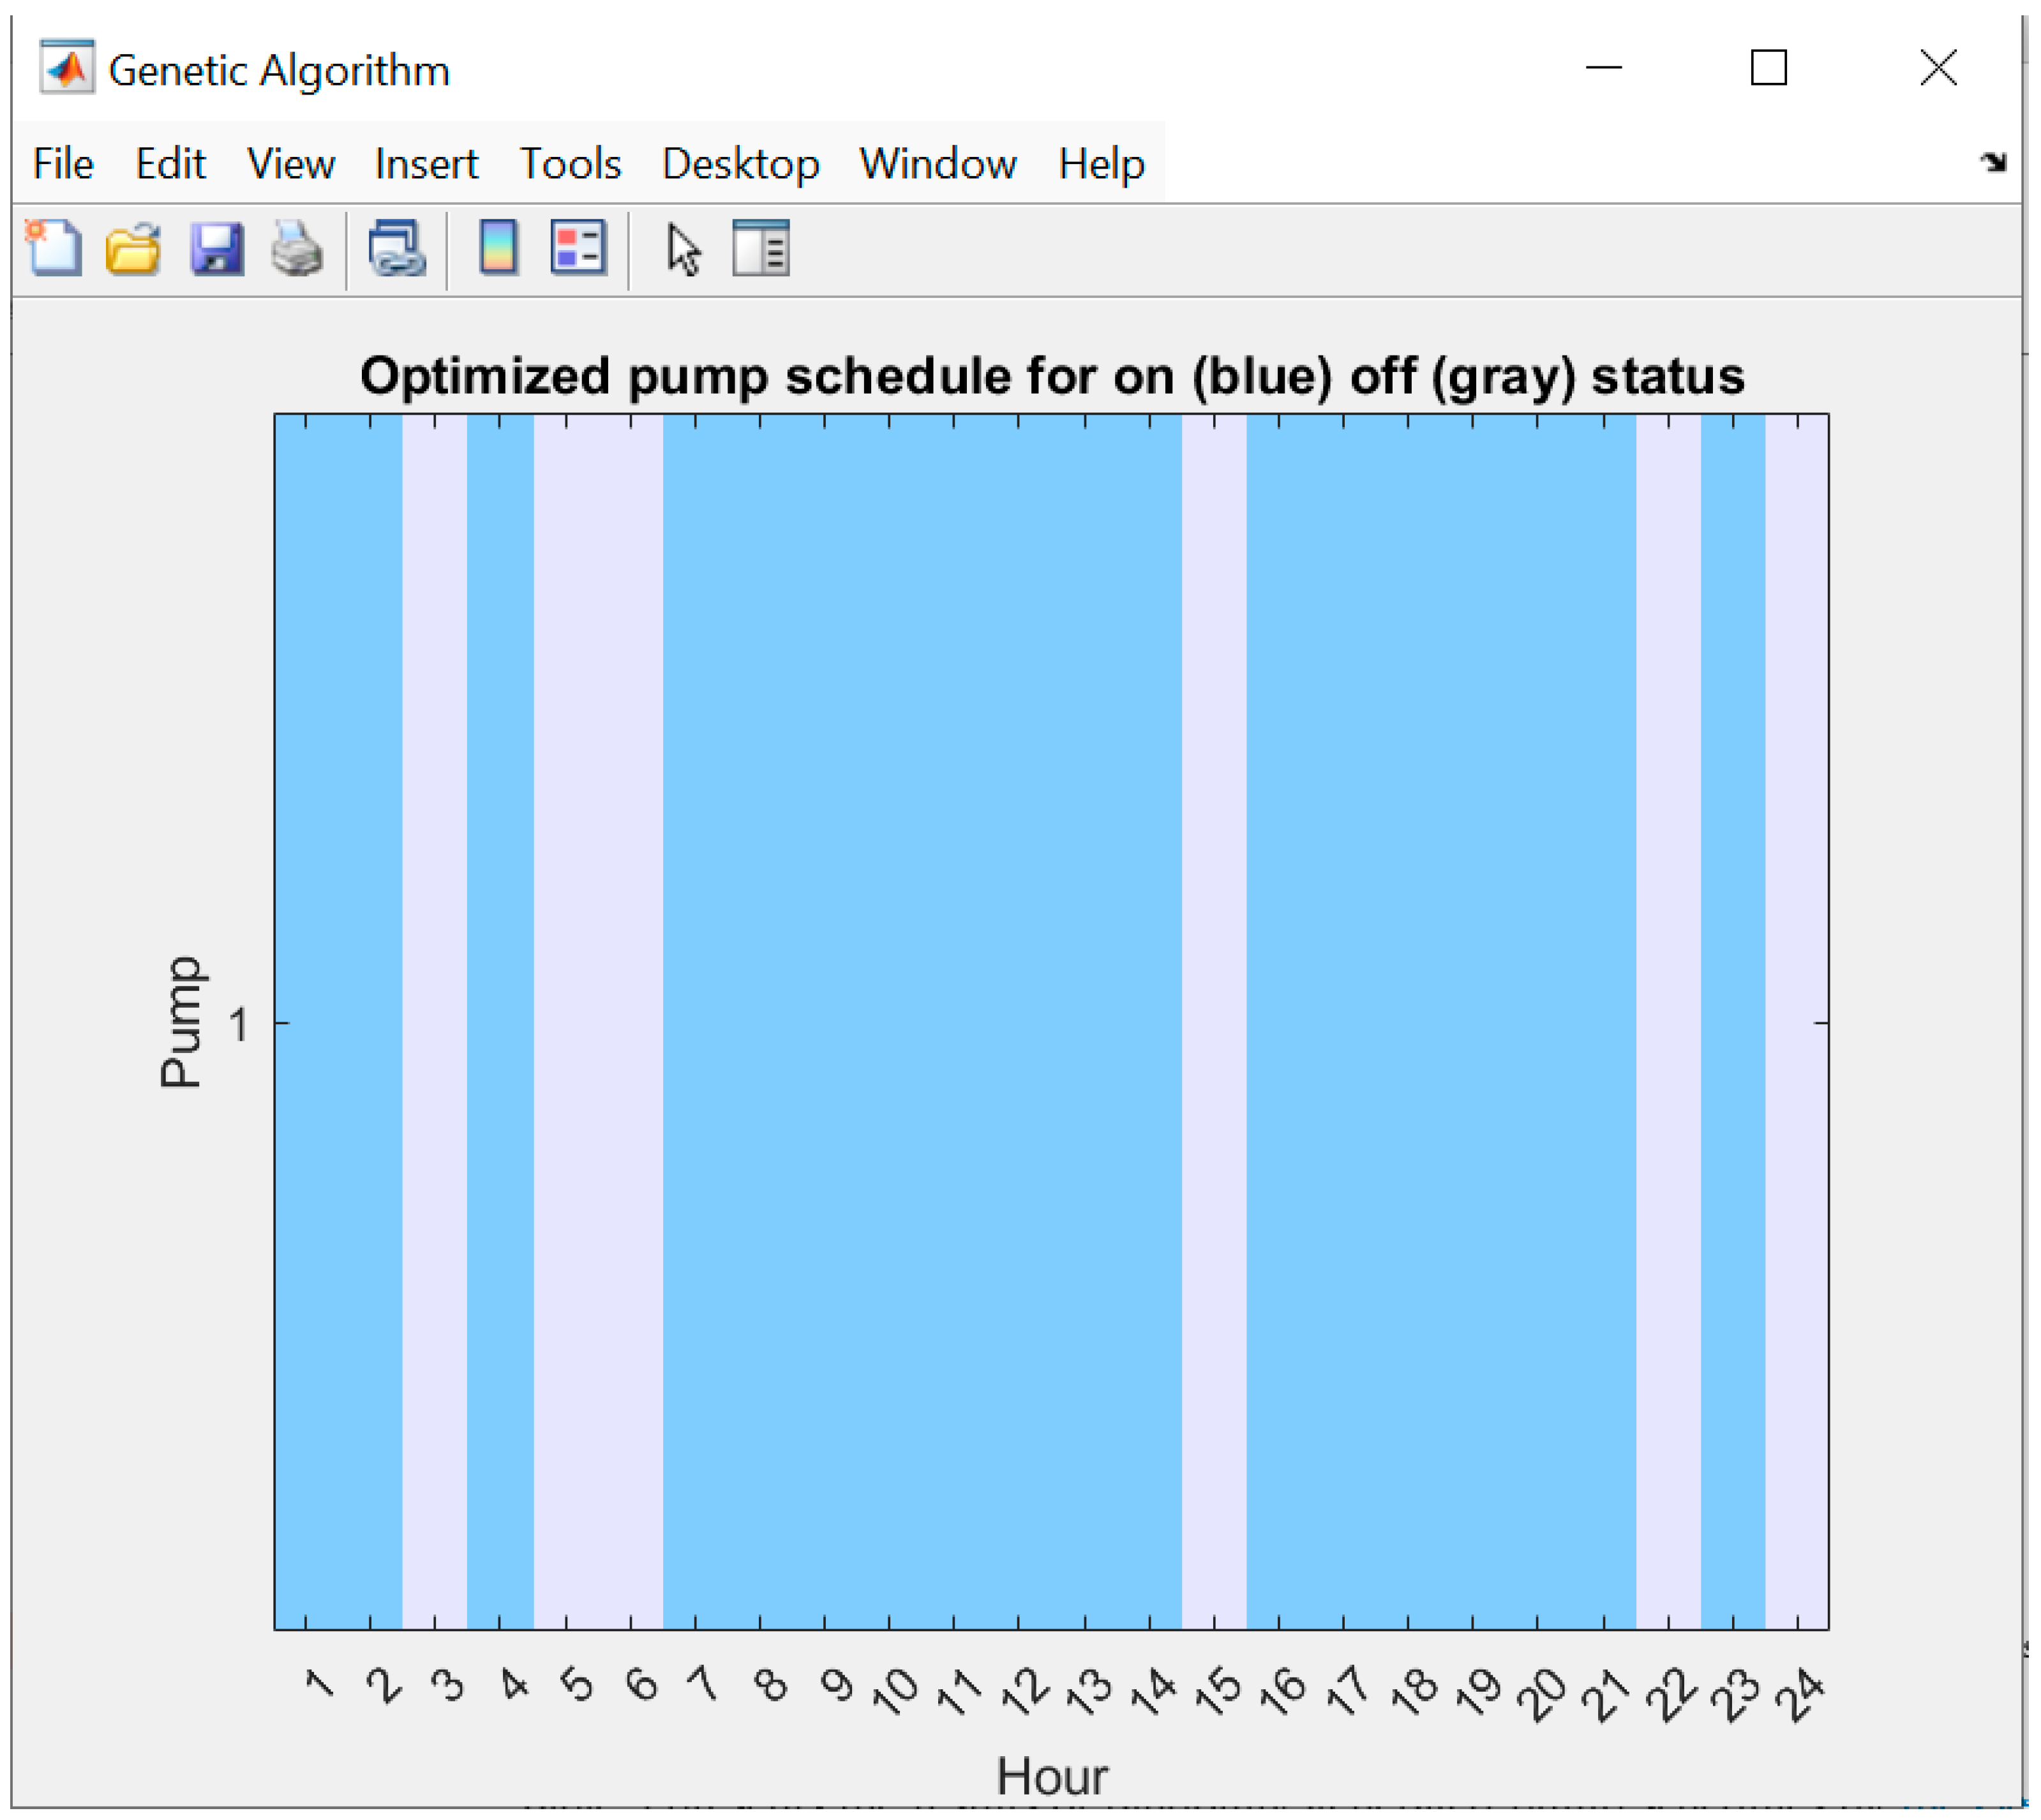This screenshot has width=2041, height=1820.
Task: Click the Hour x-axis label
Action: pos(1052,1776)
